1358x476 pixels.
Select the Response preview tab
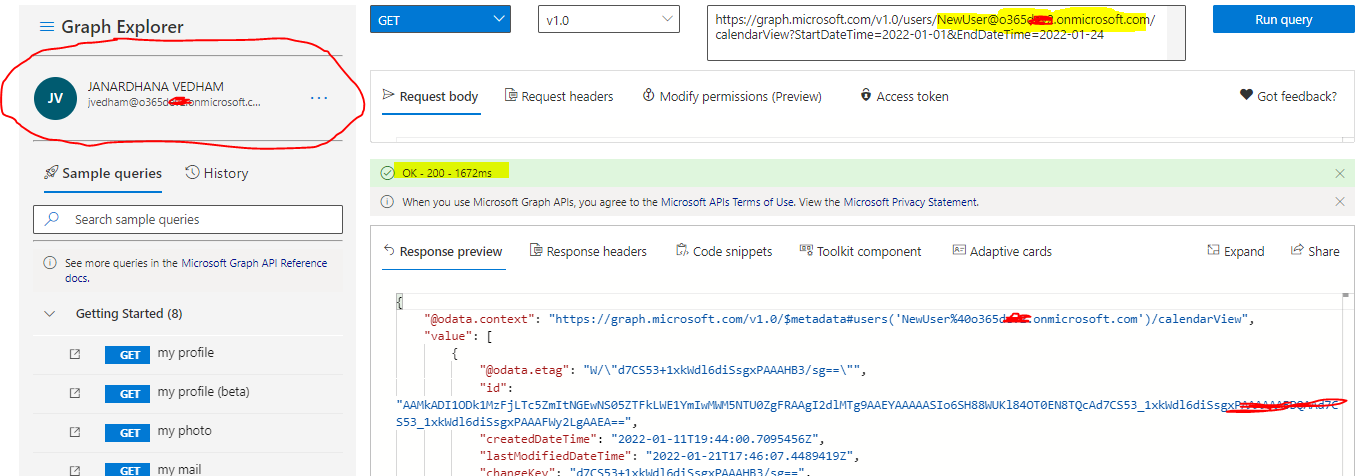tap(442, 251)
